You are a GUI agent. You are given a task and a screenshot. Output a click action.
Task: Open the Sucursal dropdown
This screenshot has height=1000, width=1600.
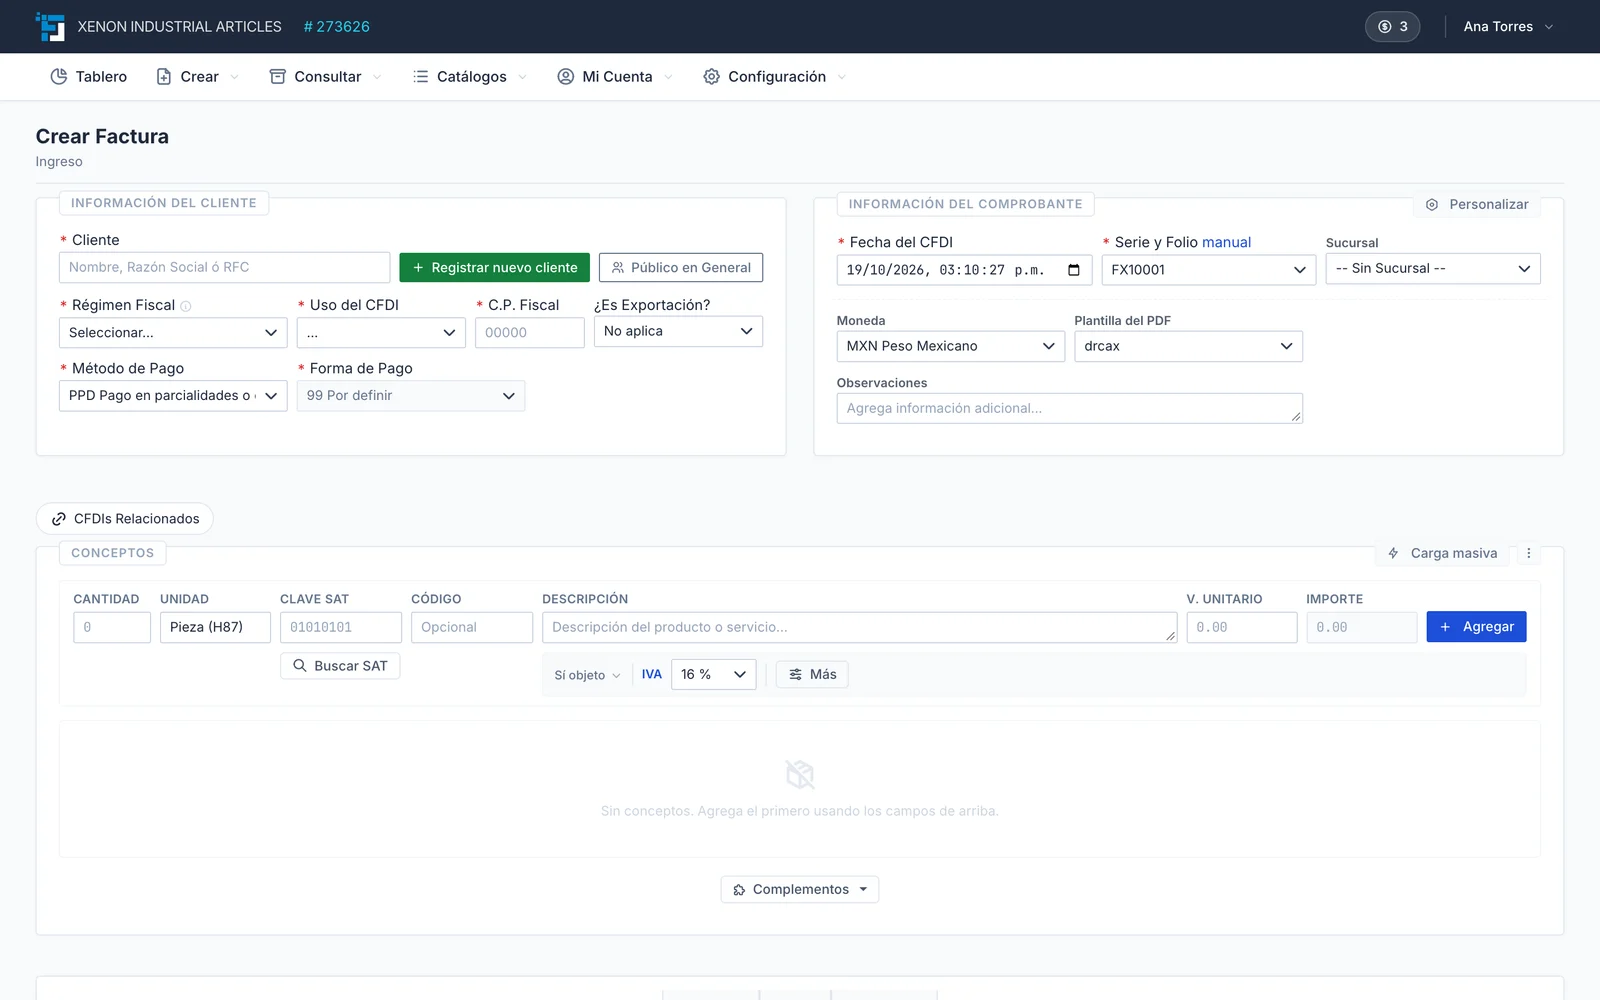pyautogui.click(x=1433, y=268)
